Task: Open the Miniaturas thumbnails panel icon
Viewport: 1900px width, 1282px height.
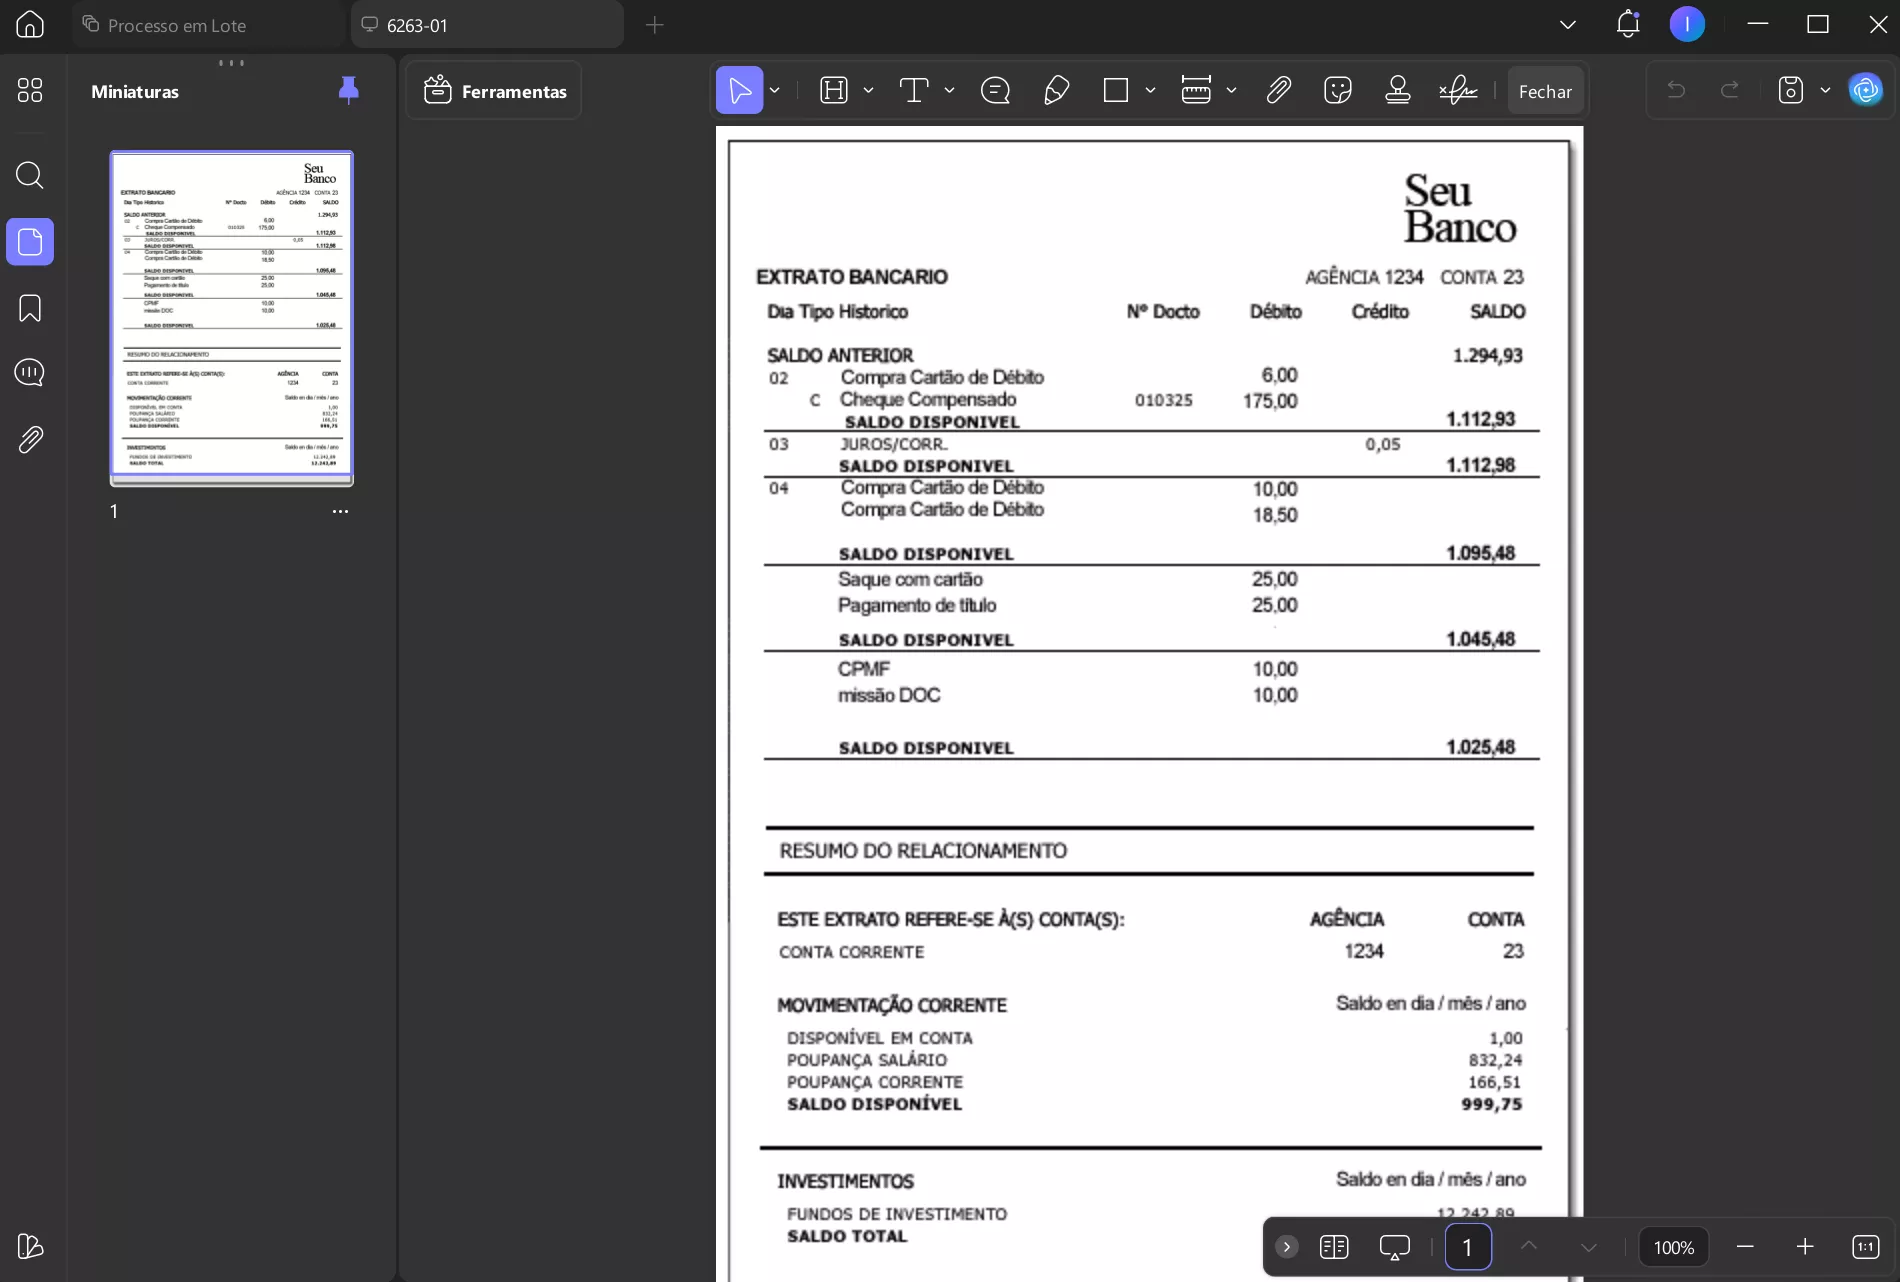Action: click(x=30, y=242)
